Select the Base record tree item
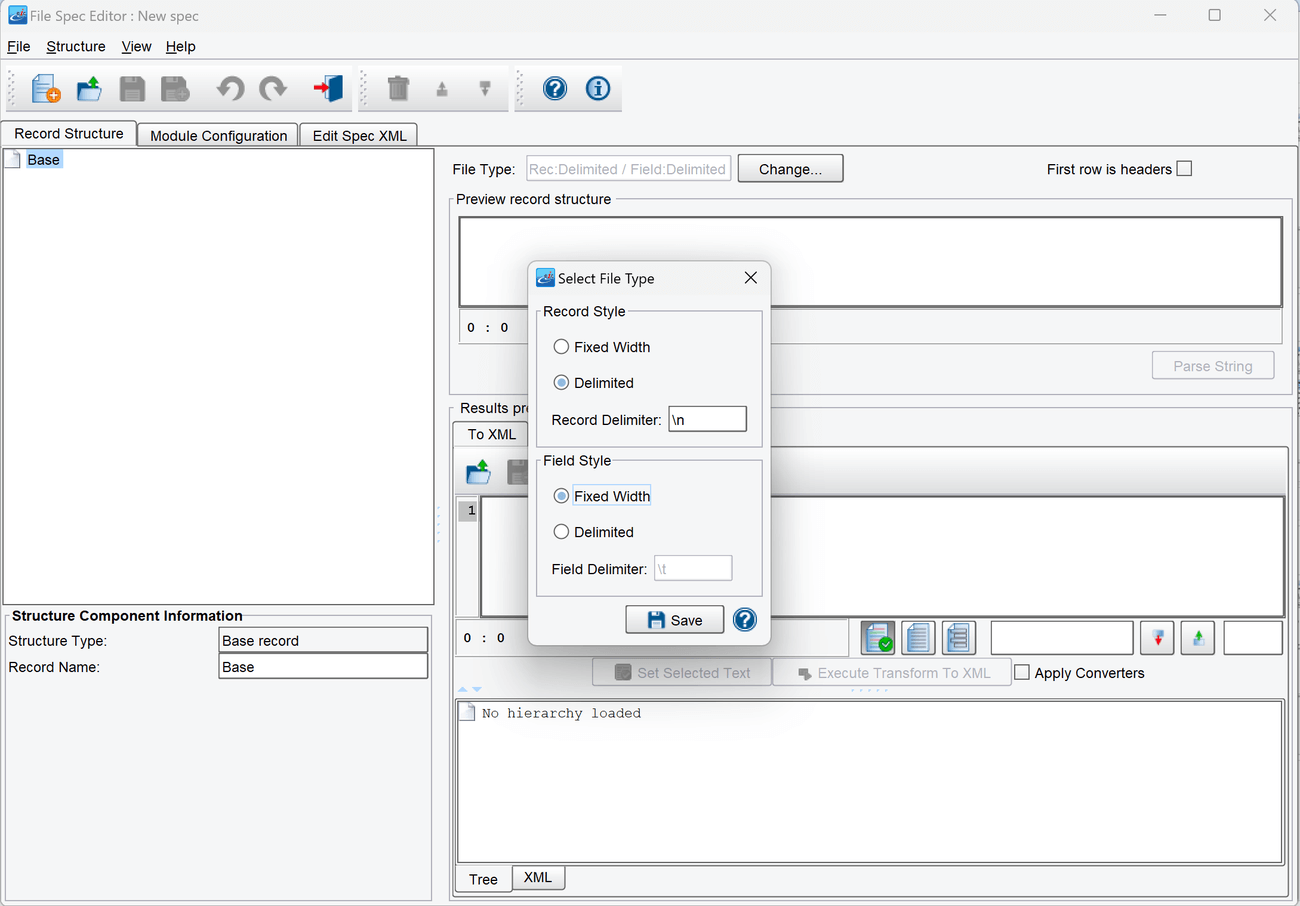Image resolution: width=1300 pixels, height=906 pixels. [43, 160]
